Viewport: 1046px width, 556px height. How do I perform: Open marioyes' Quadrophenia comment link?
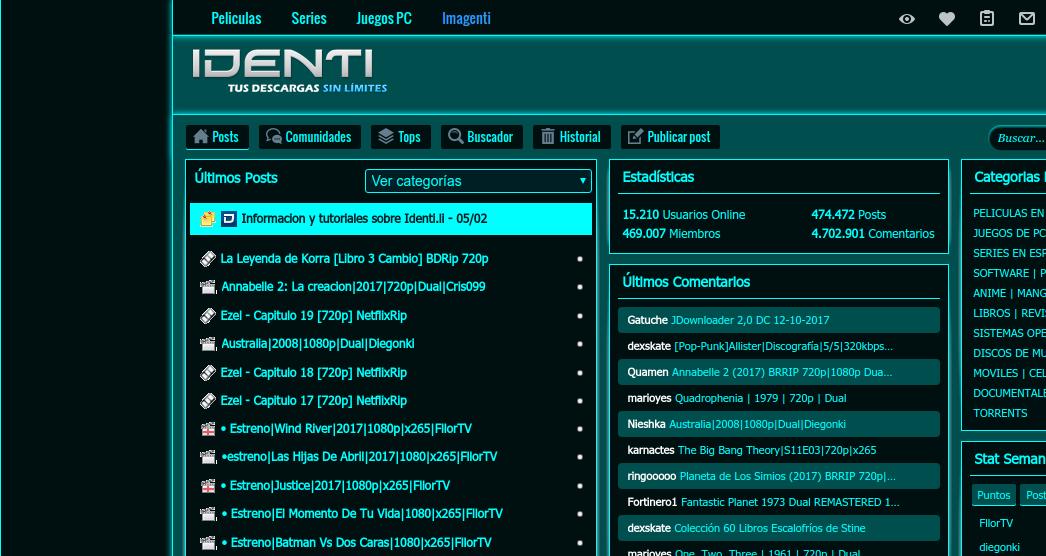point(760,398)
